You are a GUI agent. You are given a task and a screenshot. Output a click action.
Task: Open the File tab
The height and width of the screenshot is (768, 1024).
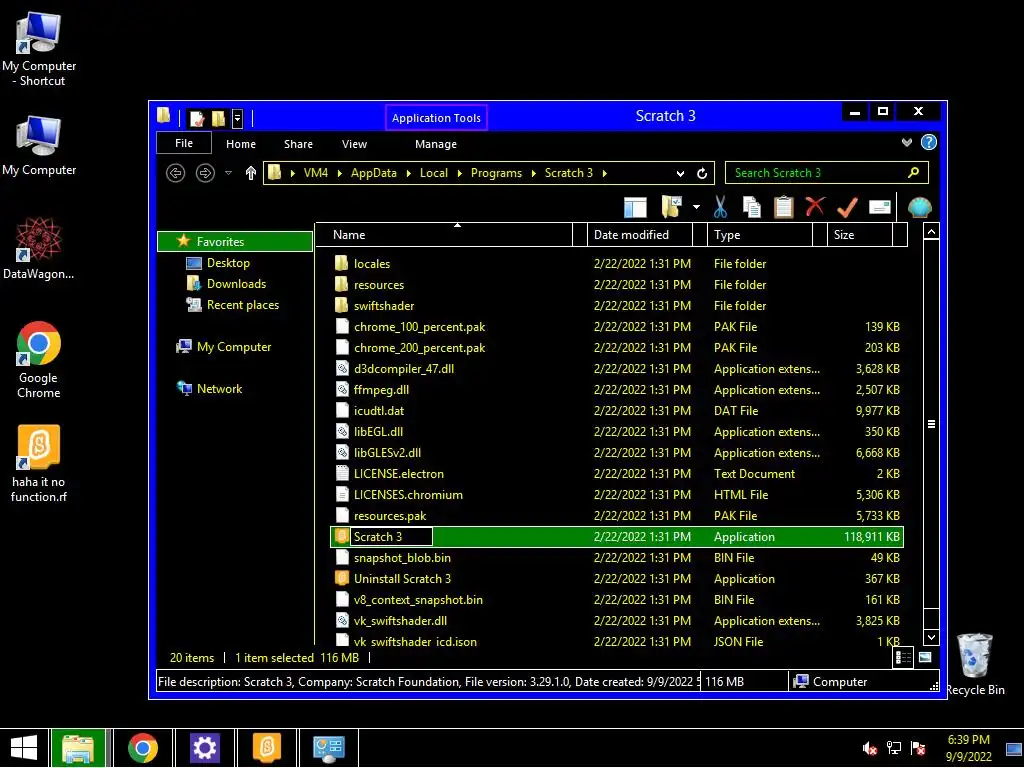(184, 143)
